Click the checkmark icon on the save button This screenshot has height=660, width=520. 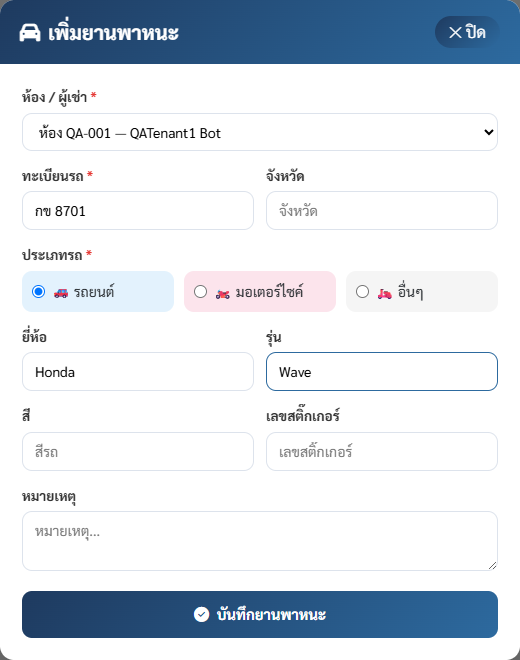[201, 615]
